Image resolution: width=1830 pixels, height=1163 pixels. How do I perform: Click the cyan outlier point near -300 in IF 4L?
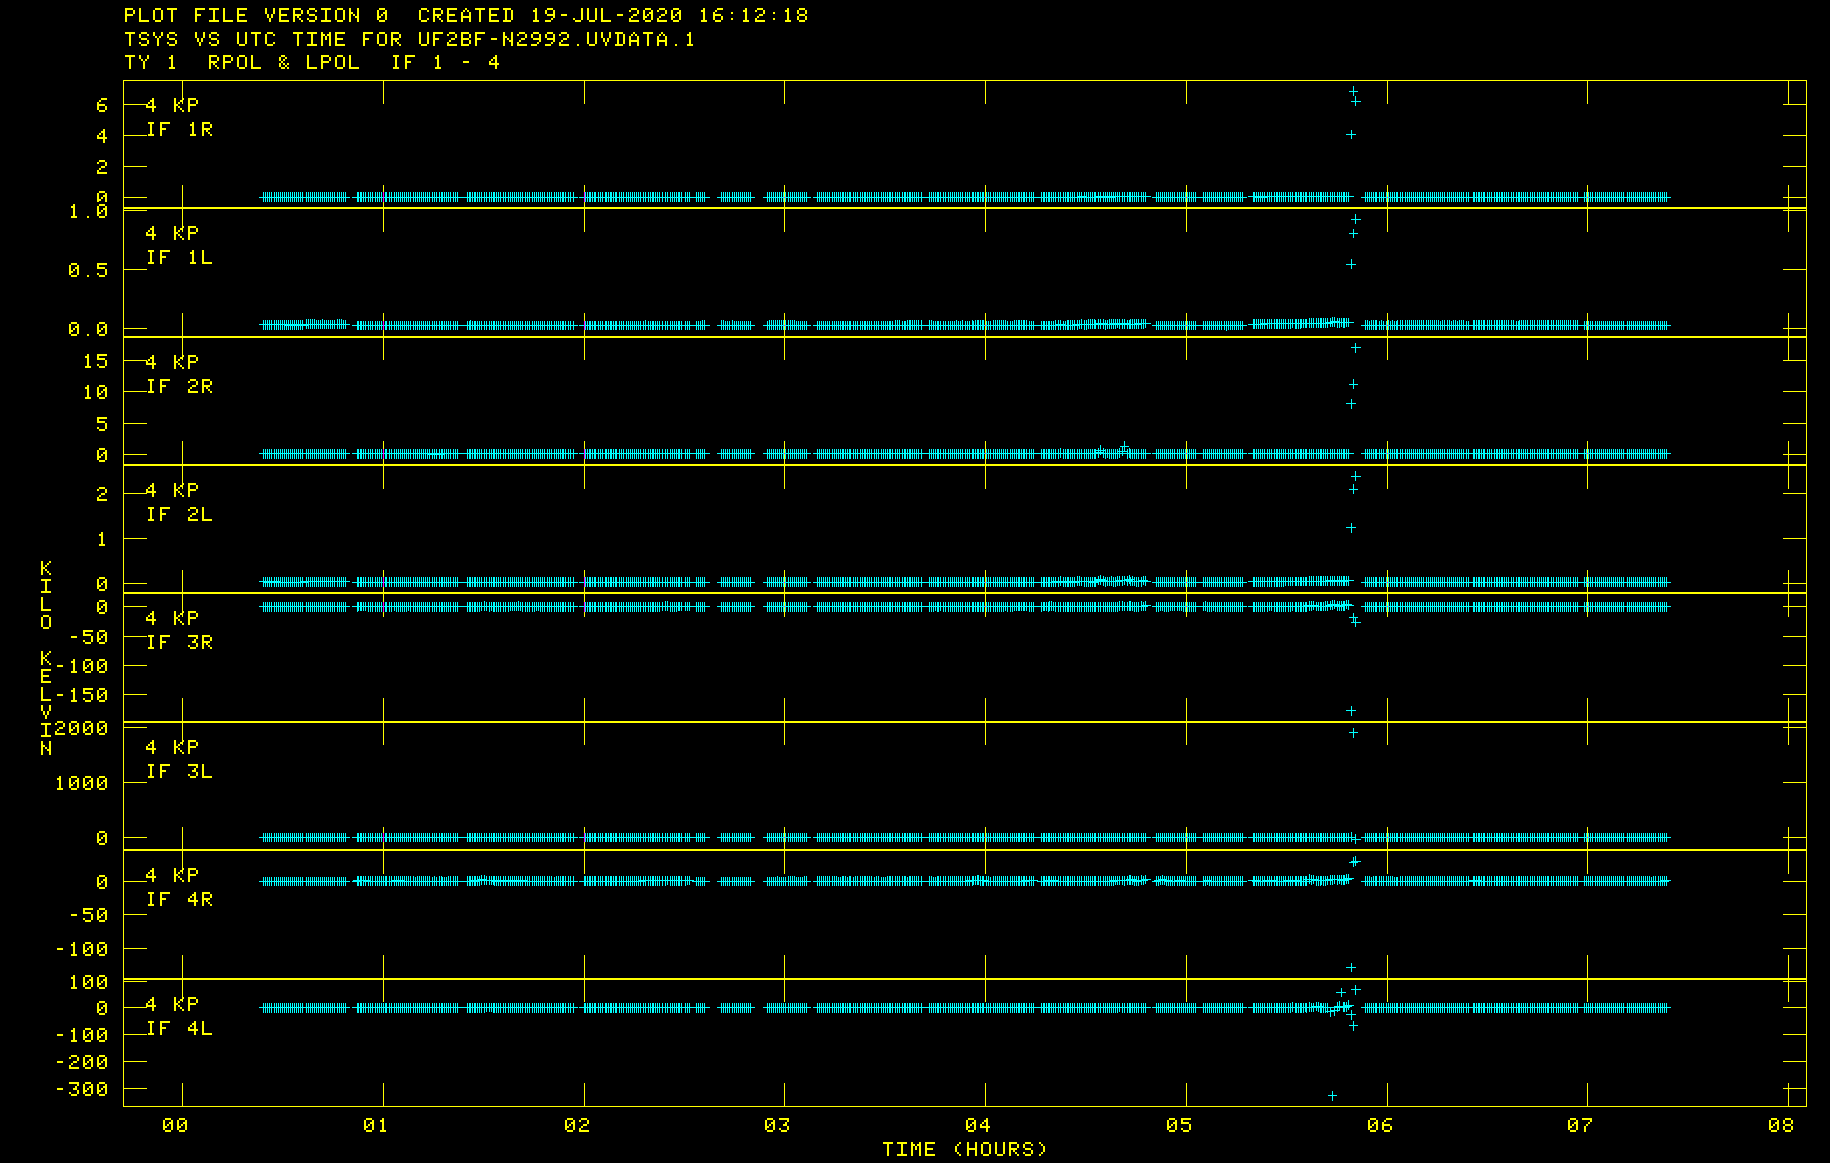point(1332,1096)
